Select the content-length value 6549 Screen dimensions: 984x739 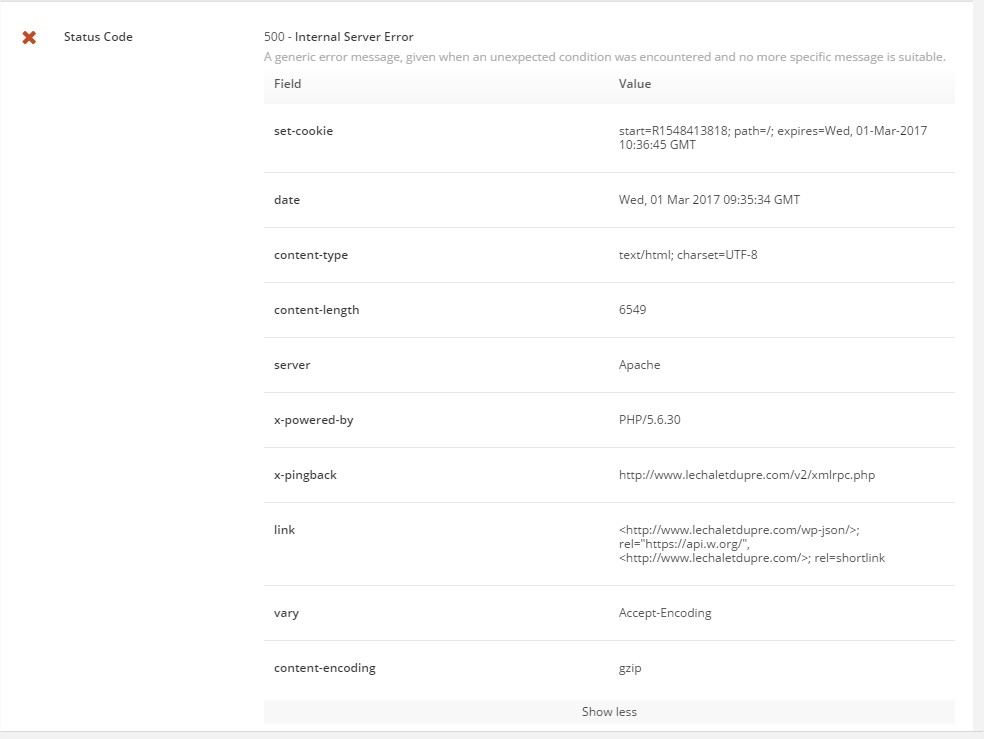tap(632, 310)
